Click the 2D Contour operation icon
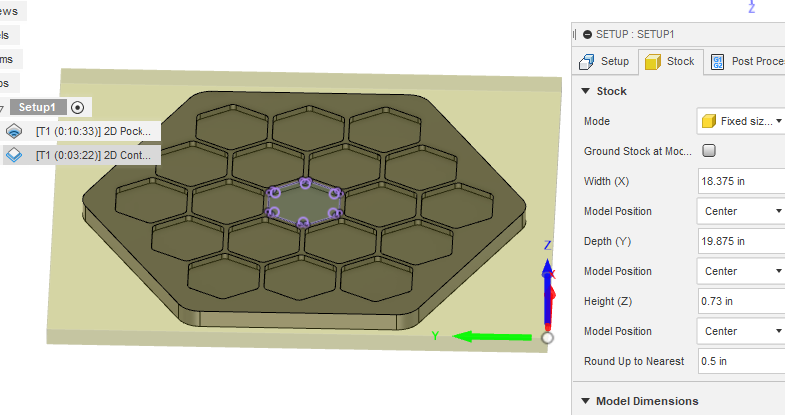This screenshot has height=415, width=785. click(x=14, y=155)
